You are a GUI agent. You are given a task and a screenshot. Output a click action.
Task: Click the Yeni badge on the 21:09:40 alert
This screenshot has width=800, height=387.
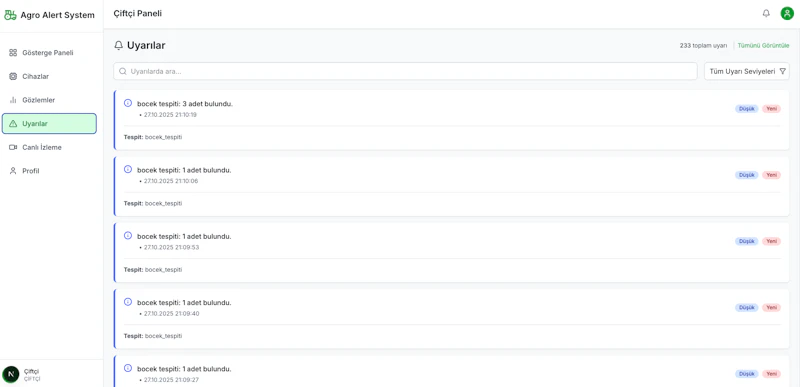771,307
